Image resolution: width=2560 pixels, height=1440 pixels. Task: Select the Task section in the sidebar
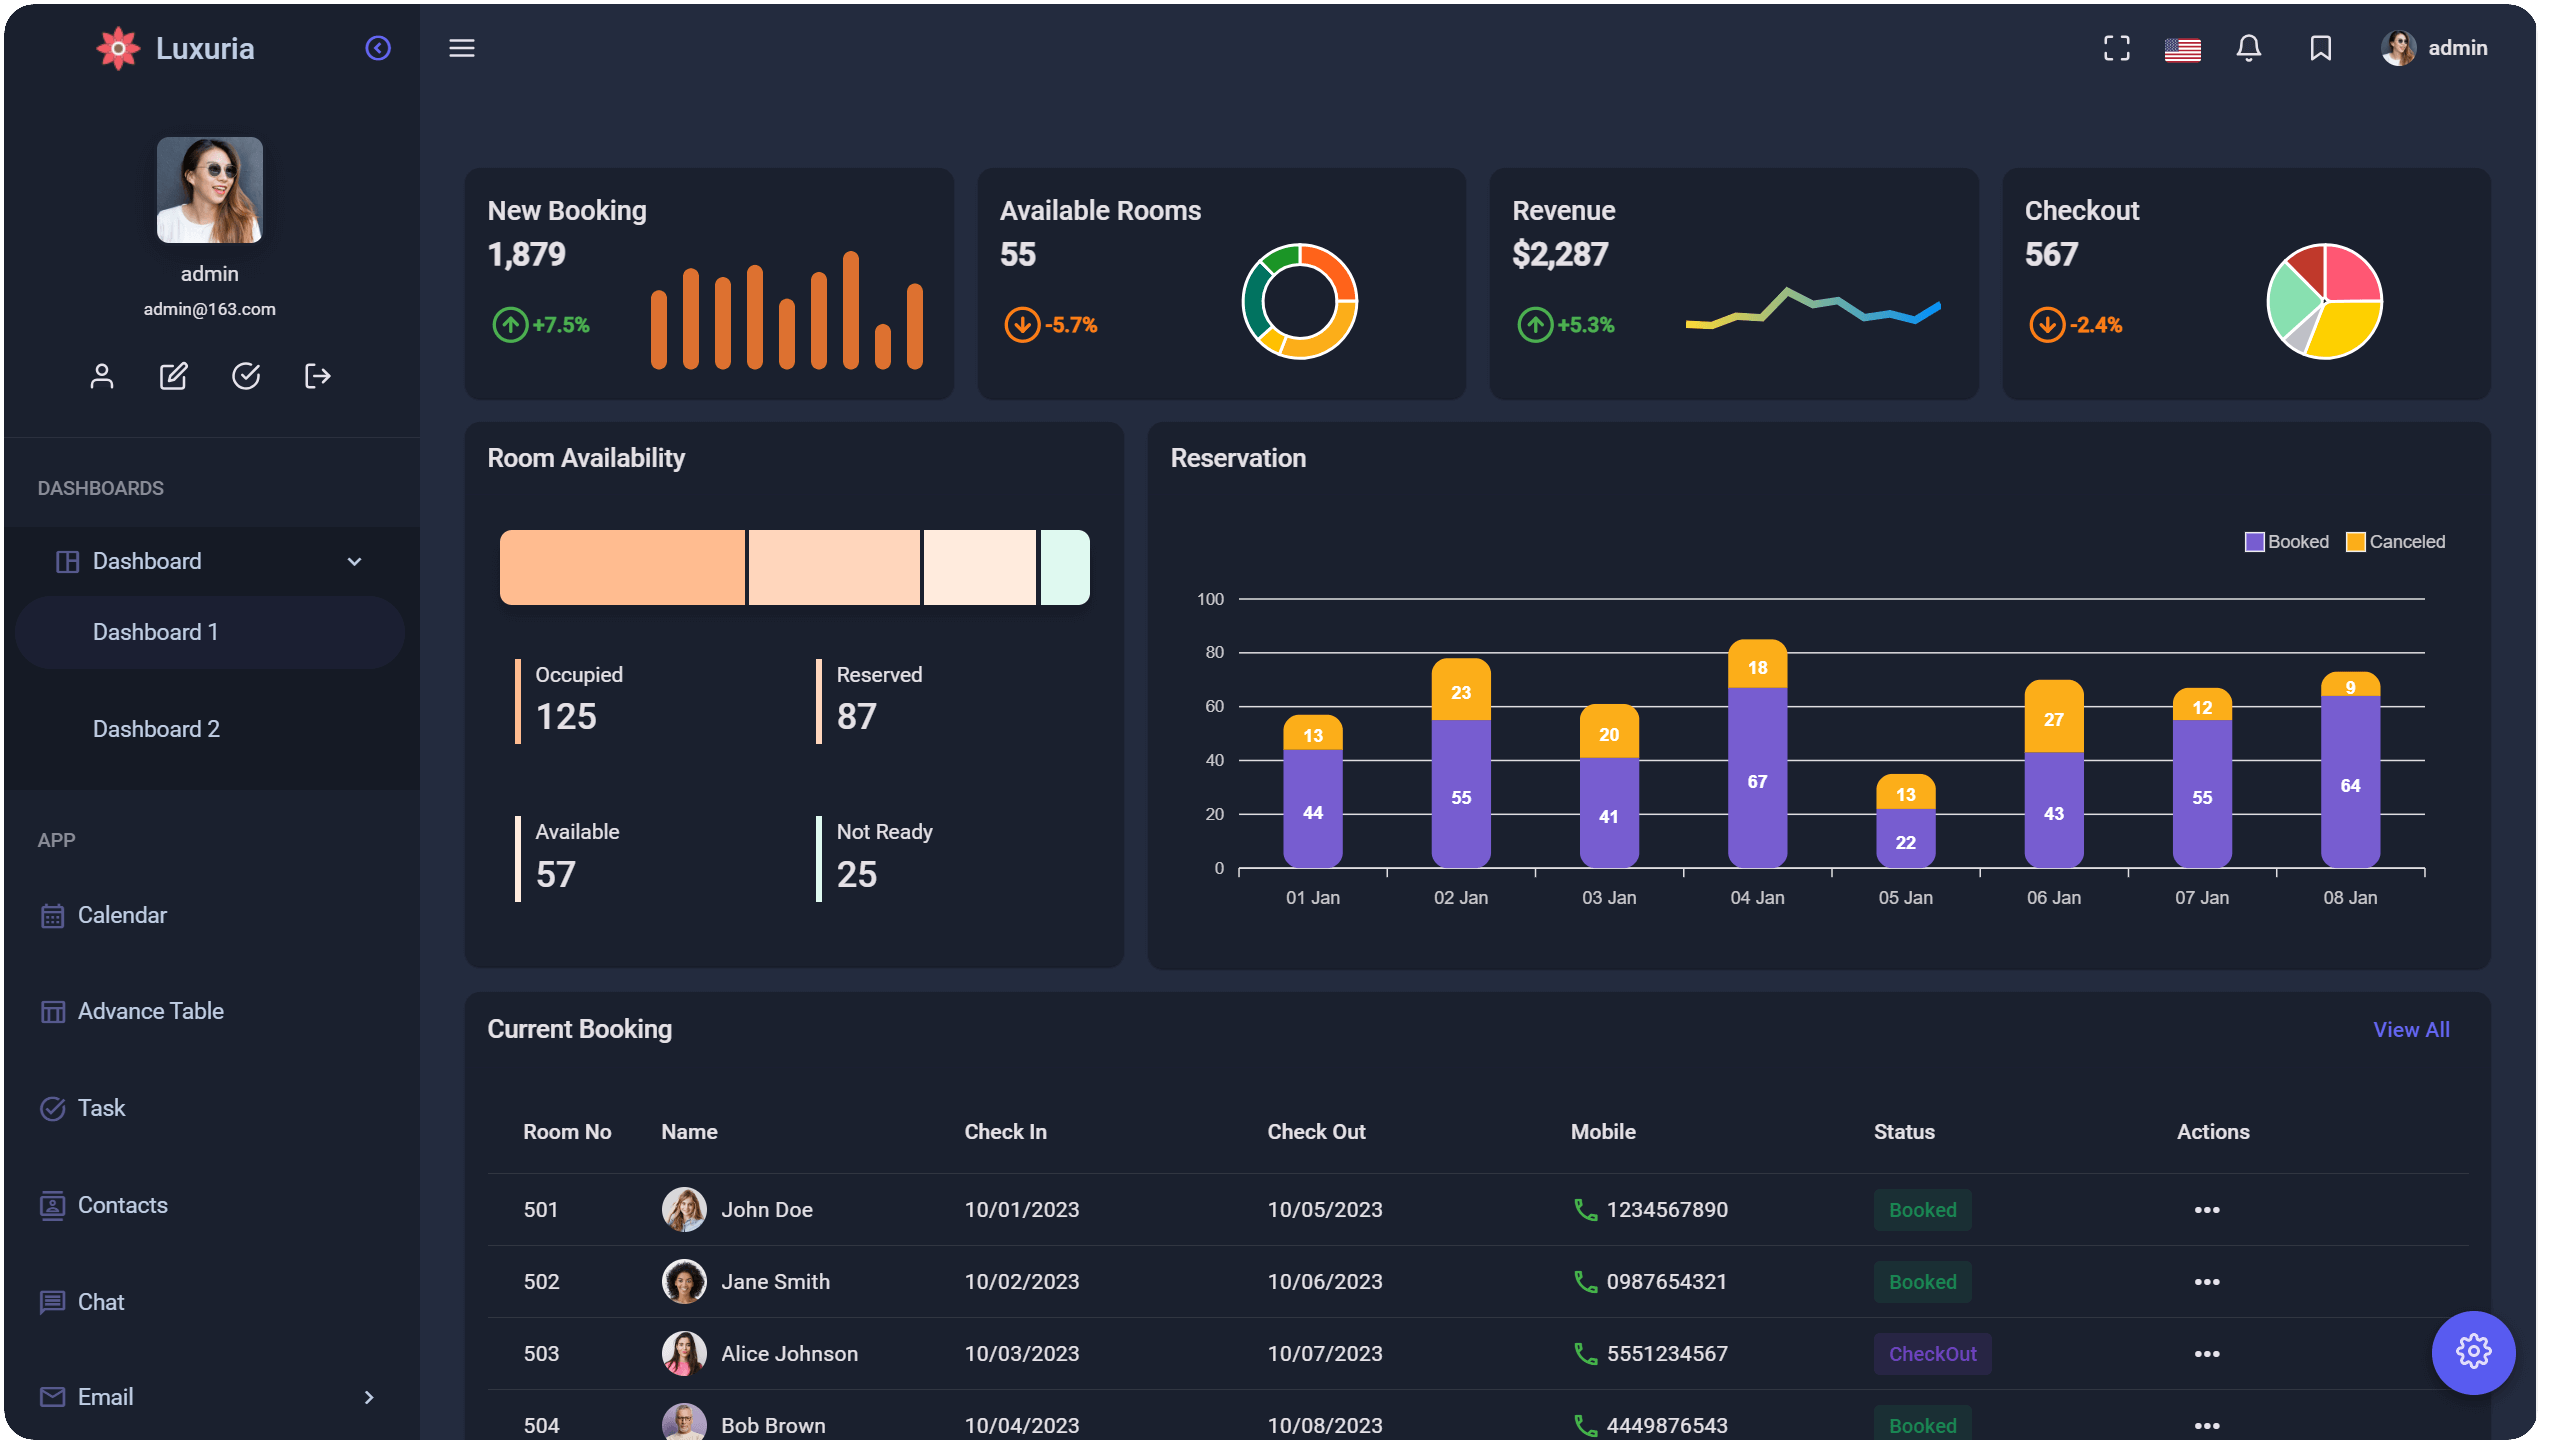[x=101, y=1107]
